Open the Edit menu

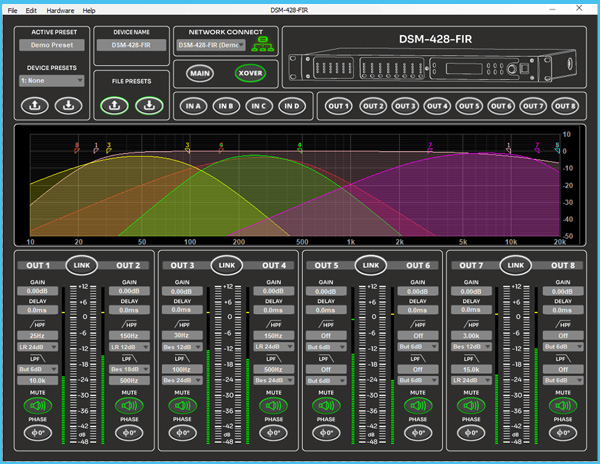pyautogui.click(x=32, y=9)
